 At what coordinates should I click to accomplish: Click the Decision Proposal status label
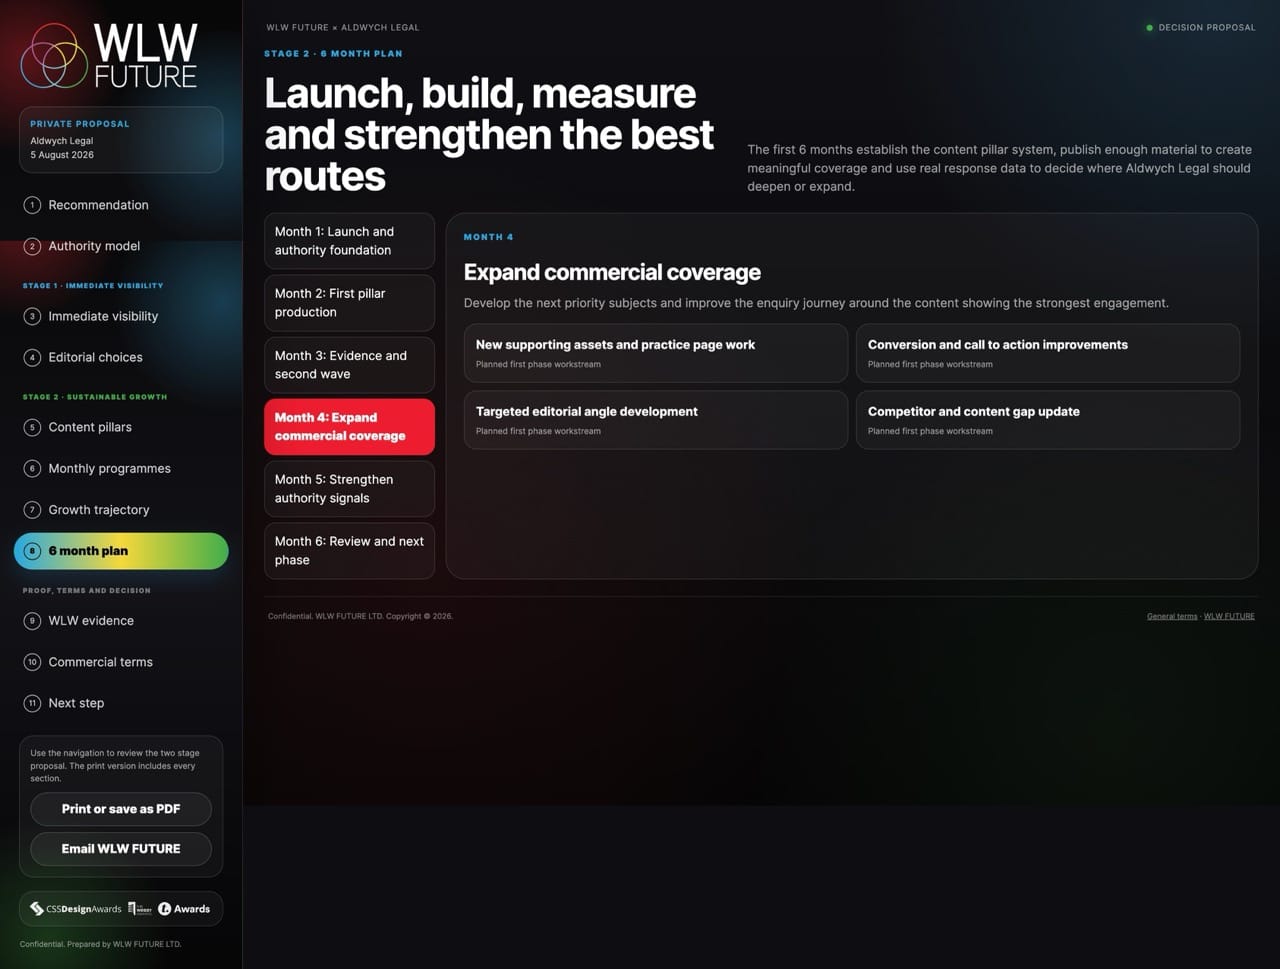[1200, 28]
